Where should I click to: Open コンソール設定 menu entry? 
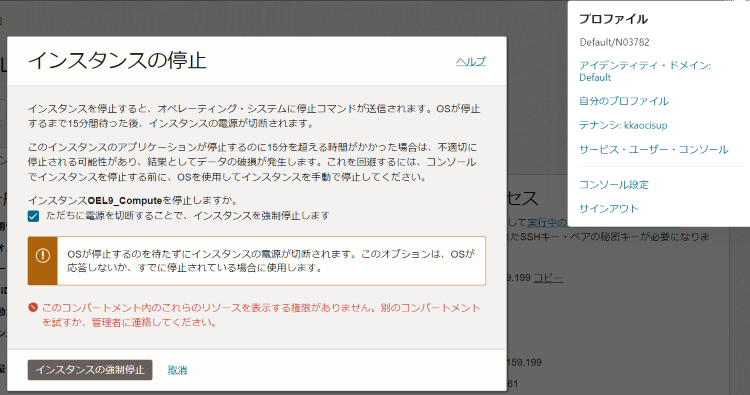point(614,185)
